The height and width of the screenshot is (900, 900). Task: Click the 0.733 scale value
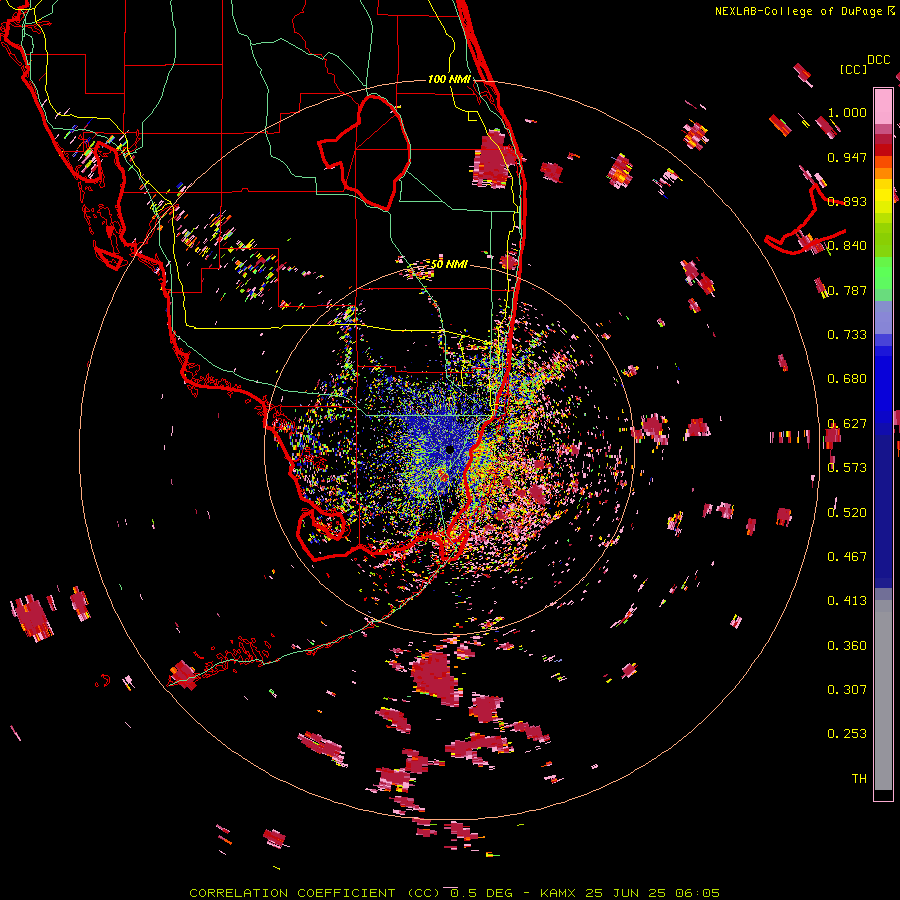click(x=847, y=335)
